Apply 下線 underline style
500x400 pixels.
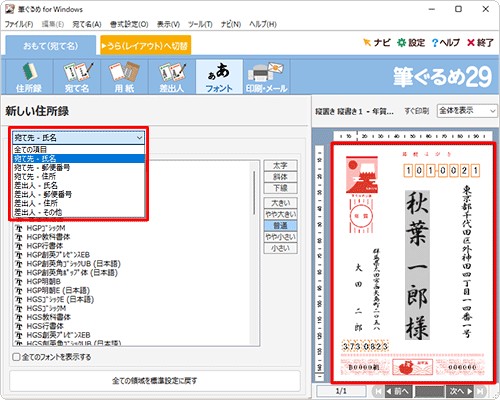pyautogui.click(x=280, y=188)
